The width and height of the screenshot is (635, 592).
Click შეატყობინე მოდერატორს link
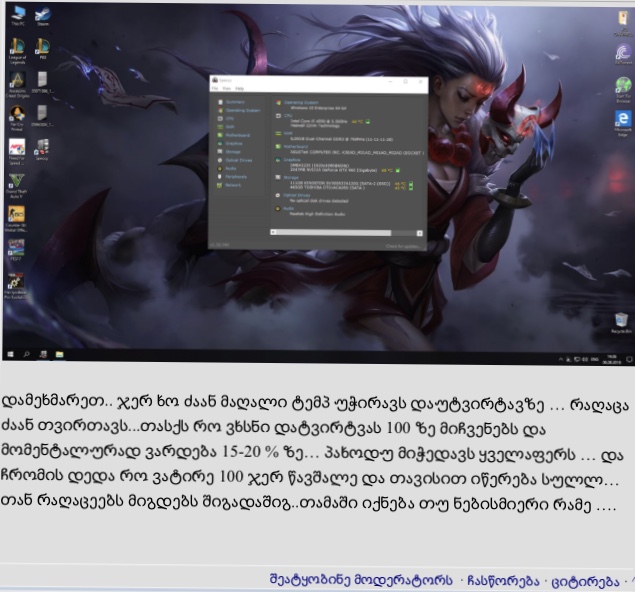click(361, 580)
